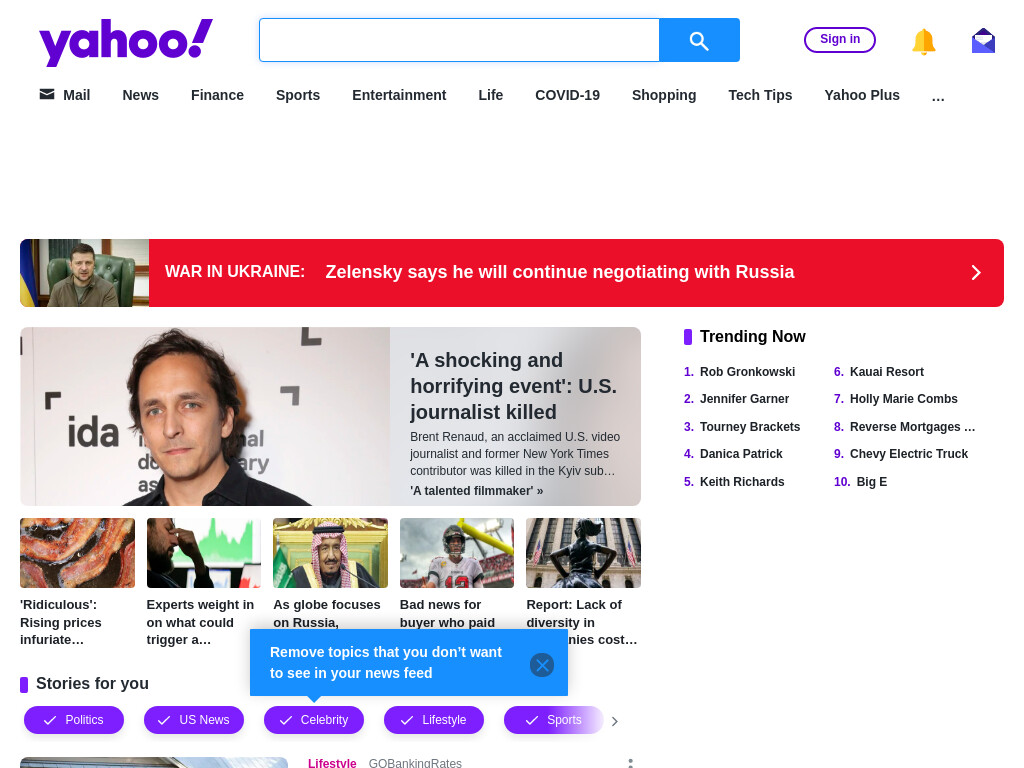Viewport: 1024px width, 768px height.
Task: Expand more navigation items with ellipsis
Action: coord(938,96)
